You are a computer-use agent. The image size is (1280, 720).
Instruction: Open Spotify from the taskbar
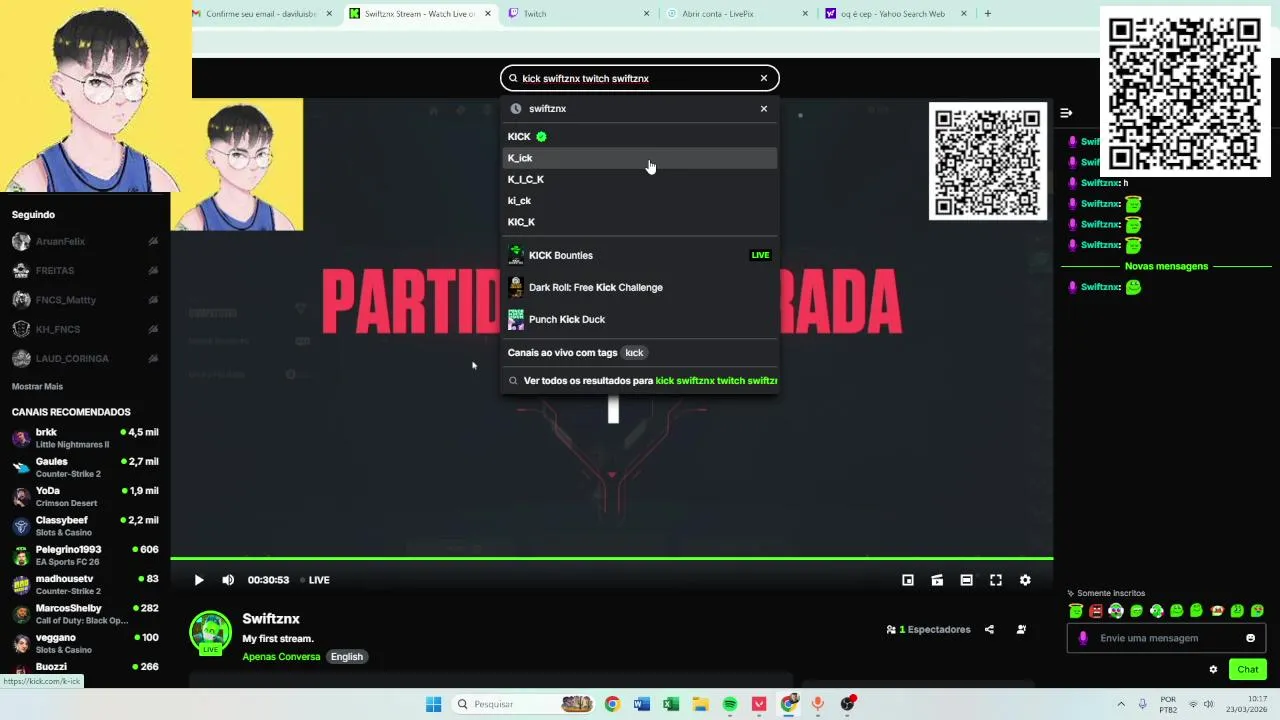(730, 704)
